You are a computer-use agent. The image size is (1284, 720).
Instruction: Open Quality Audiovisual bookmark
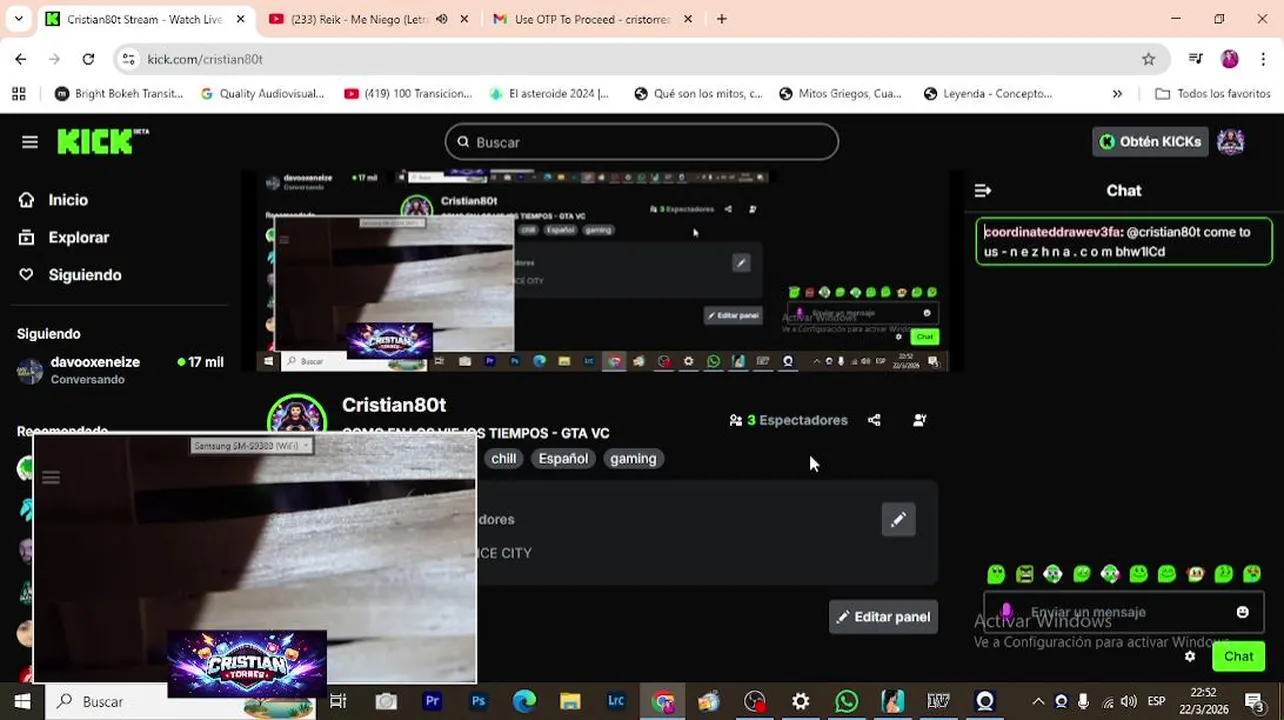point(262,93)
